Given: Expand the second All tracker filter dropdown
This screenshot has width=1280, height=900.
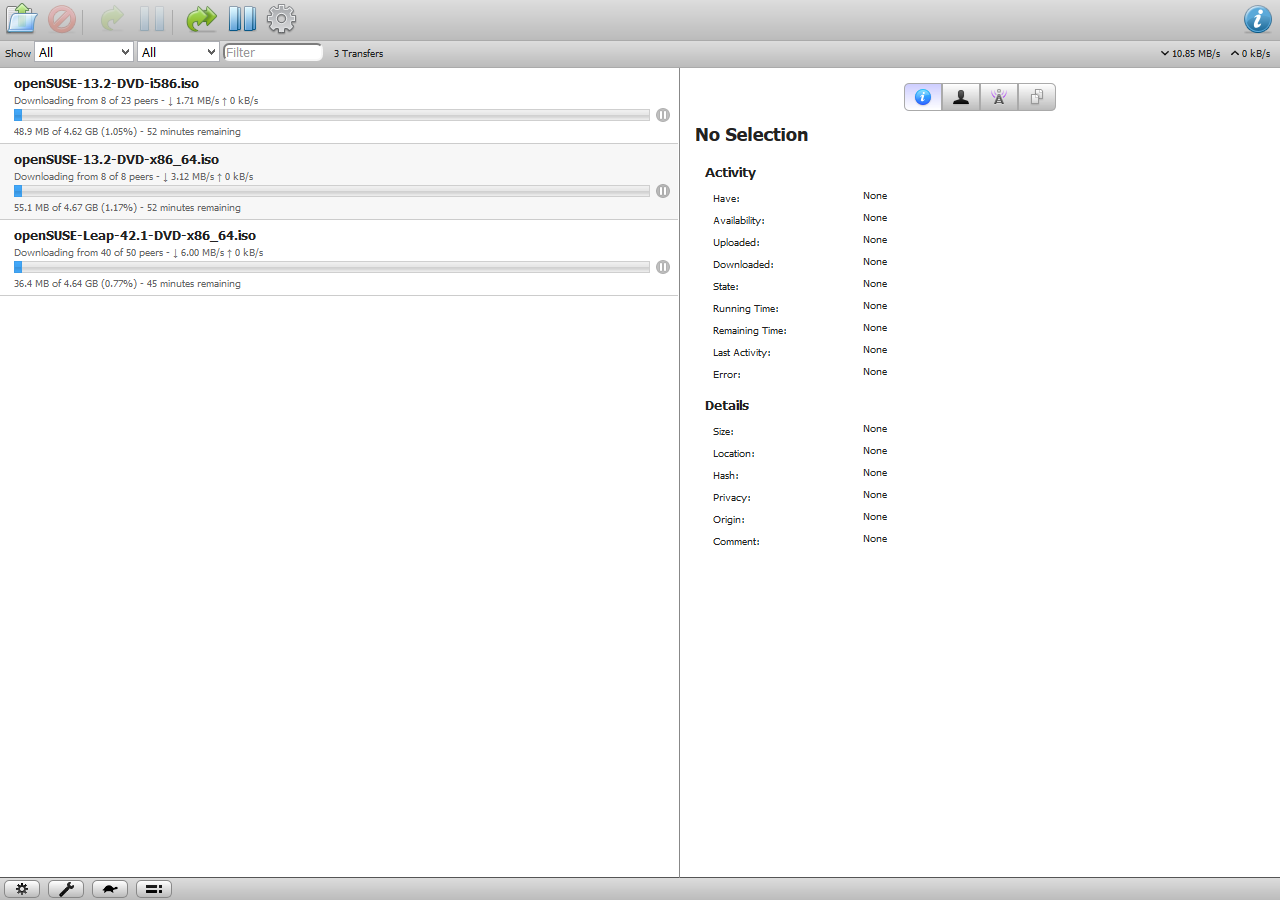Looking at the screenshot, I should point(178,52).
